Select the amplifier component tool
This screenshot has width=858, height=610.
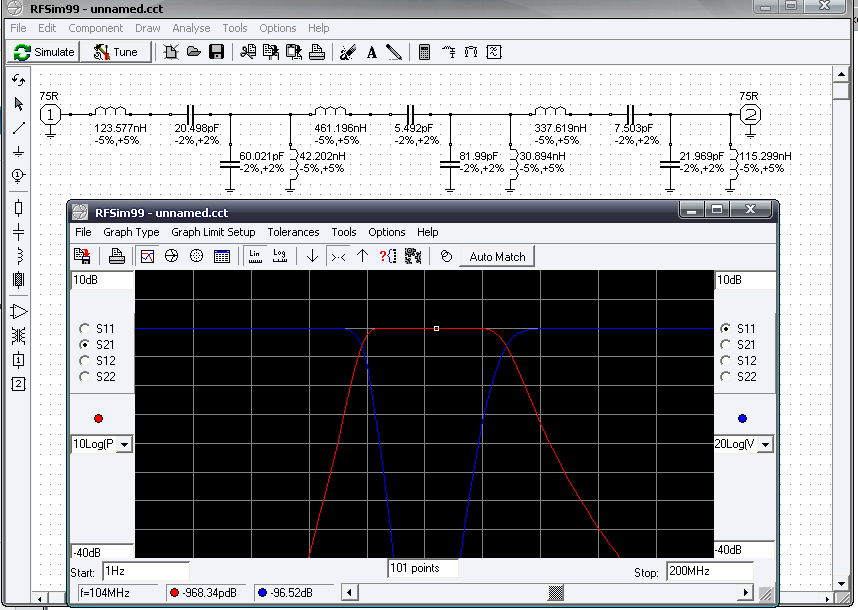point(18,312)
